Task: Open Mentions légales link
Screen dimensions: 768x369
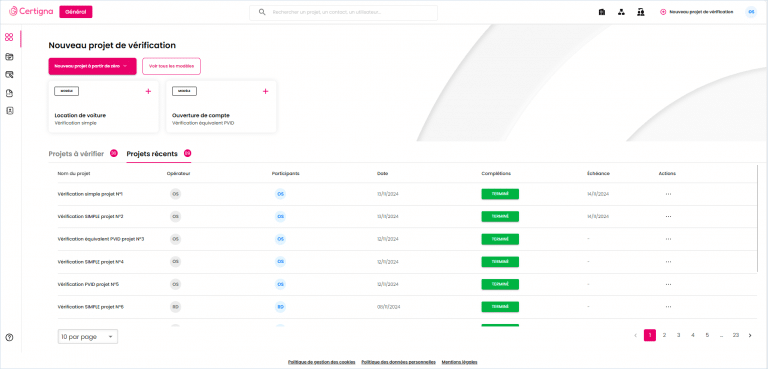Action: click(459, 362)
